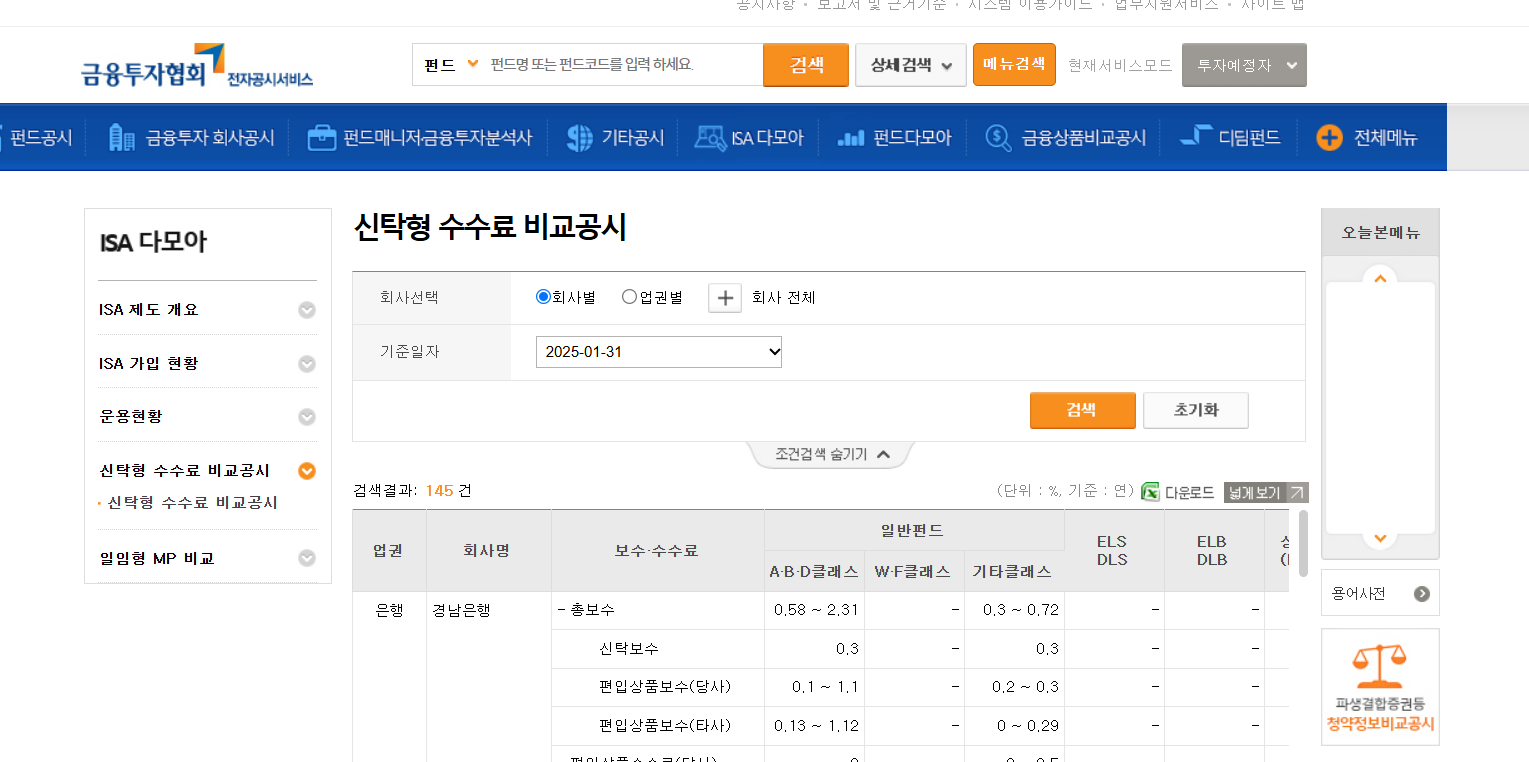Image resolution: width=1529 pixels, height=762 pixels.
Task: Open the 상세검색 dropdown
Action: point(910,65)
